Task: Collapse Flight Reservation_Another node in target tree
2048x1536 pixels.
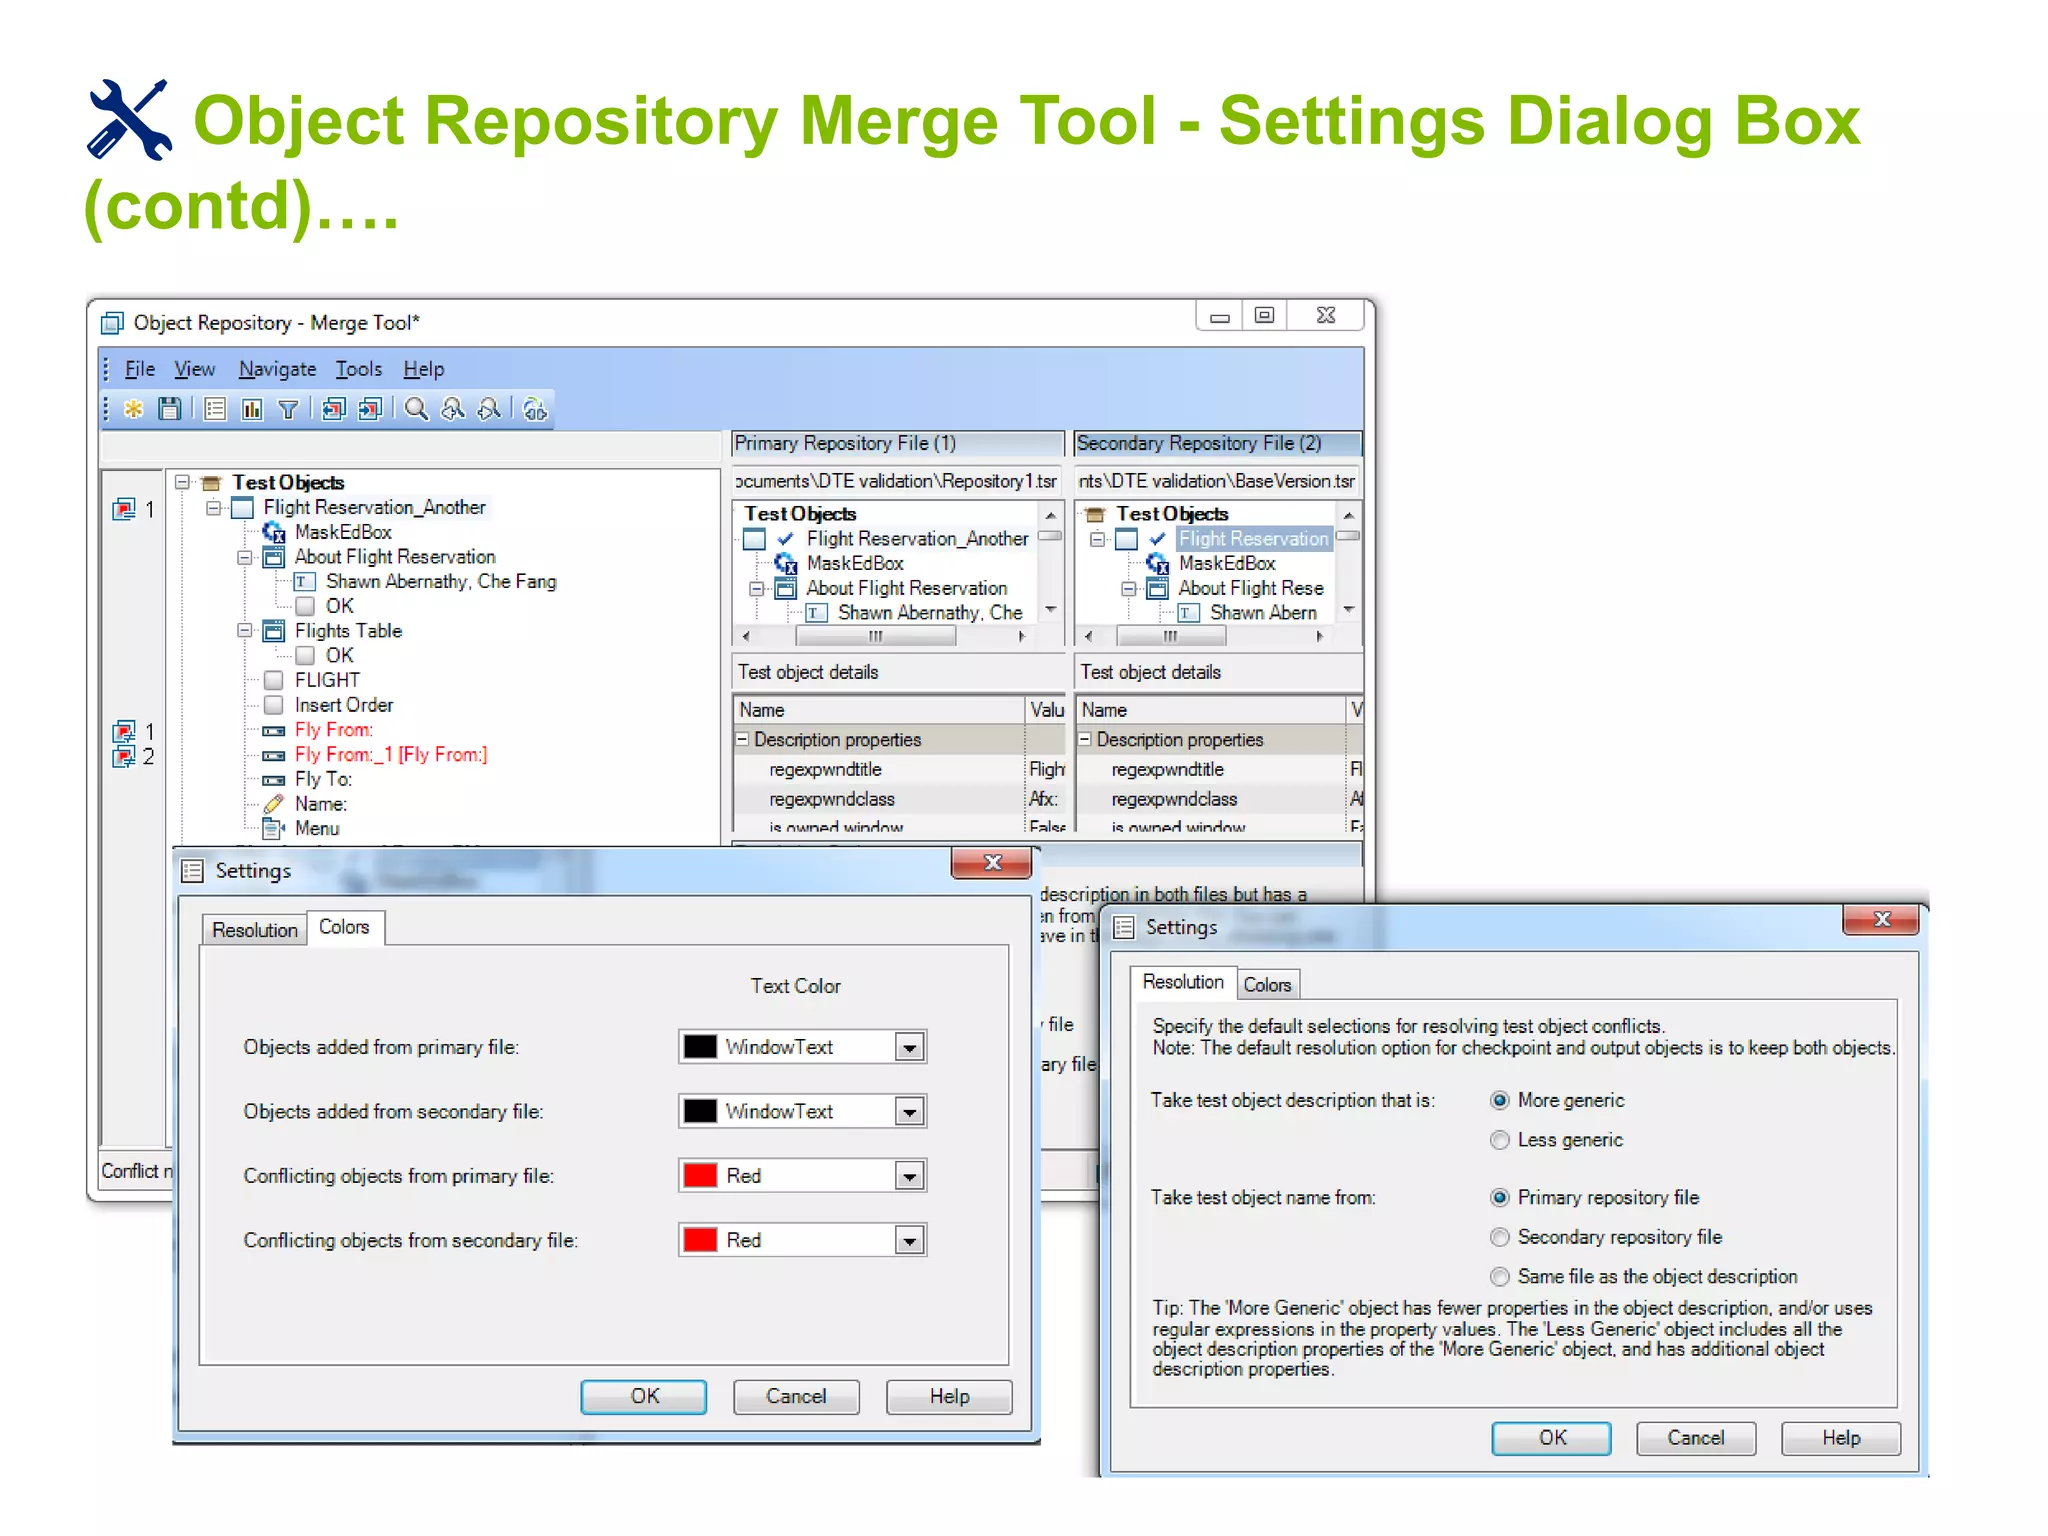Action: click(213, 508)
